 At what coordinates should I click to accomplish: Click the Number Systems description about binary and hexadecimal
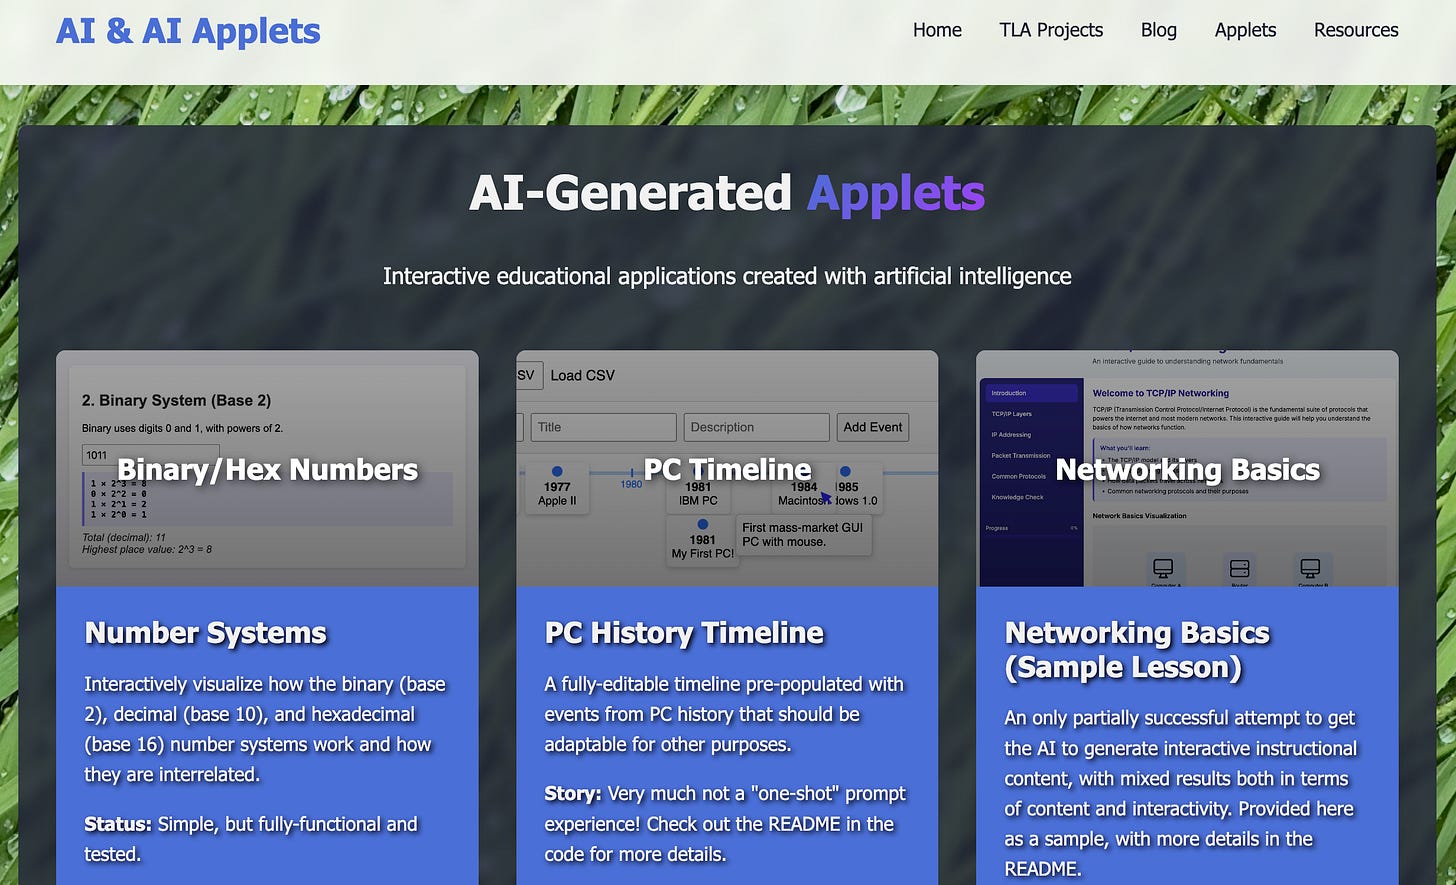[x=265, y=729]
